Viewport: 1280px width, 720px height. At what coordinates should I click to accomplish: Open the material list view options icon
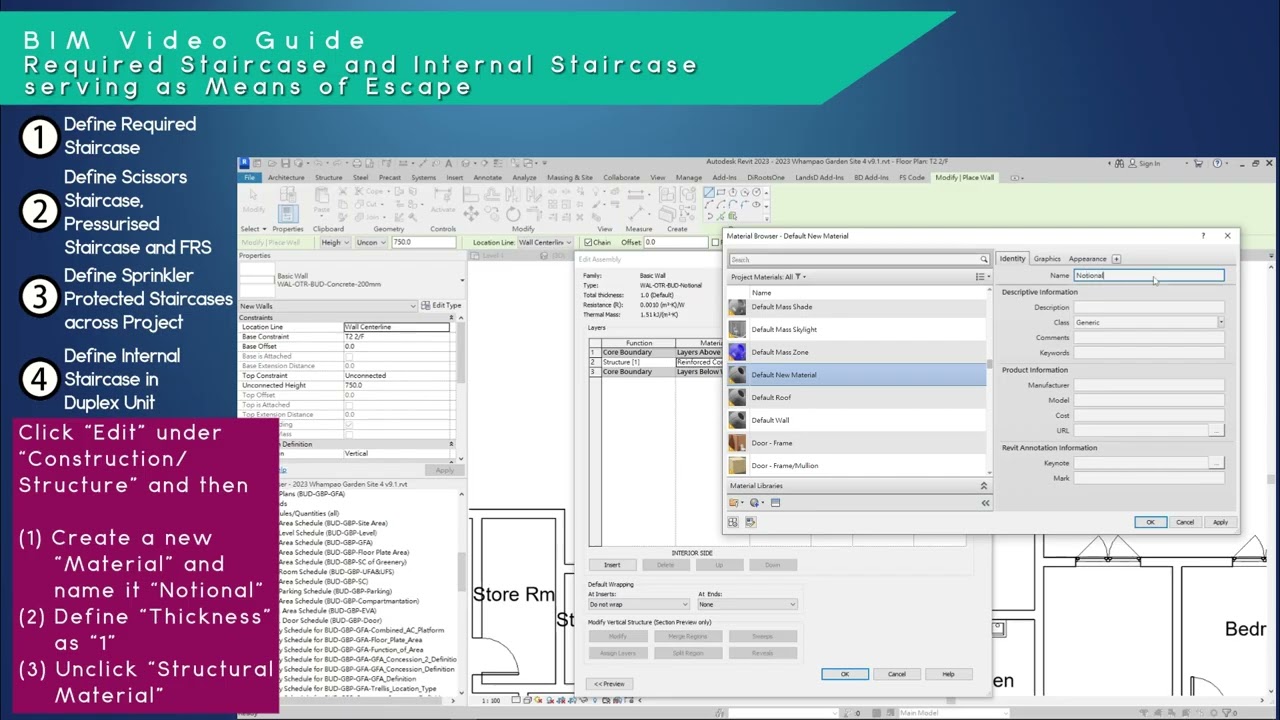[981, 277]
